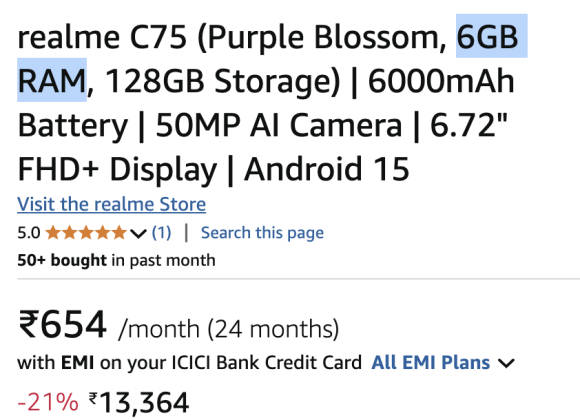Open the All EMI Plans link

[431, 362]
